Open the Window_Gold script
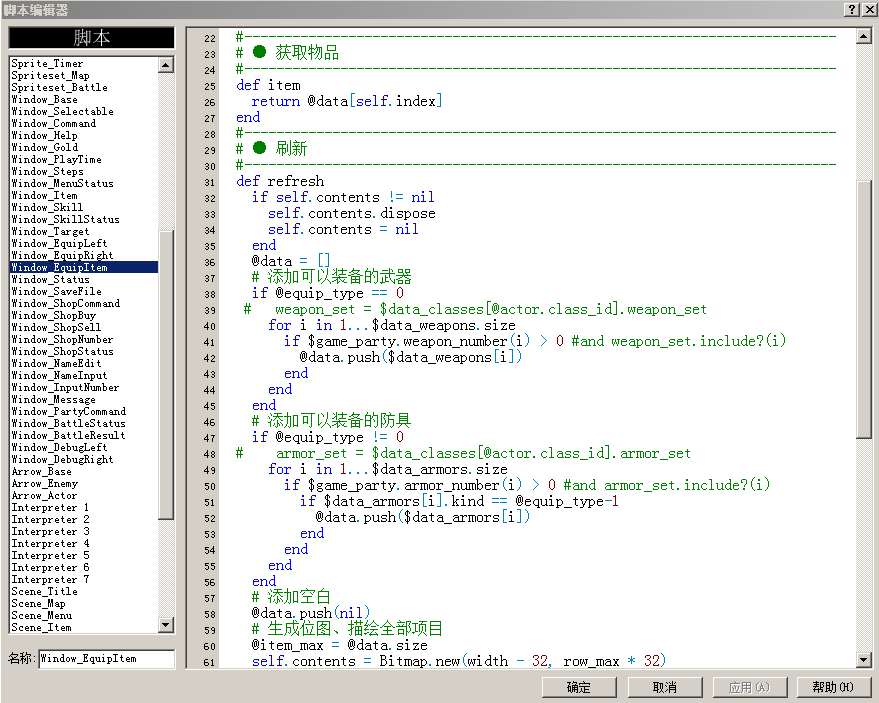Screen dimensions: 879x703 tap(44, 147)
